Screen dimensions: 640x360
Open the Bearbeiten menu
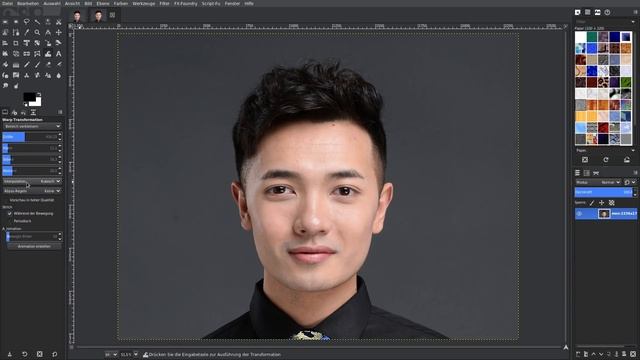[x=28, y=3]
